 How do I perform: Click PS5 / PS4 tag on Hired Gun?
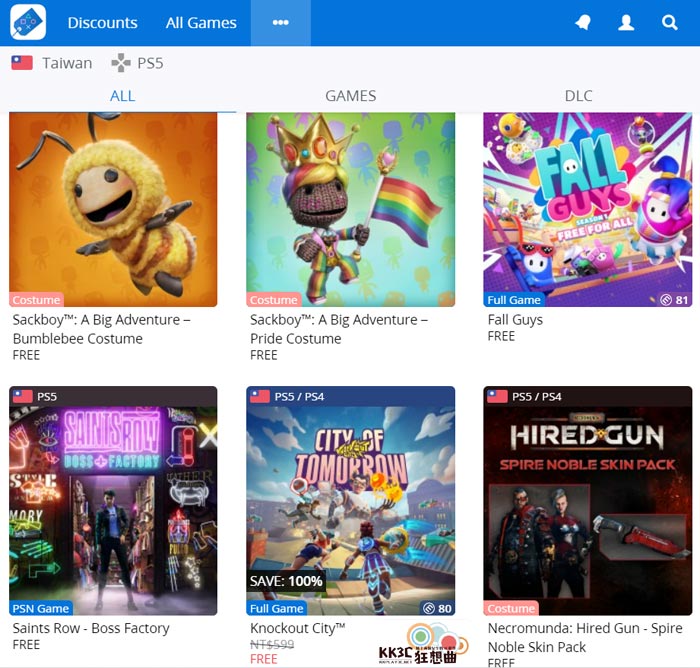tap(537, 397)
